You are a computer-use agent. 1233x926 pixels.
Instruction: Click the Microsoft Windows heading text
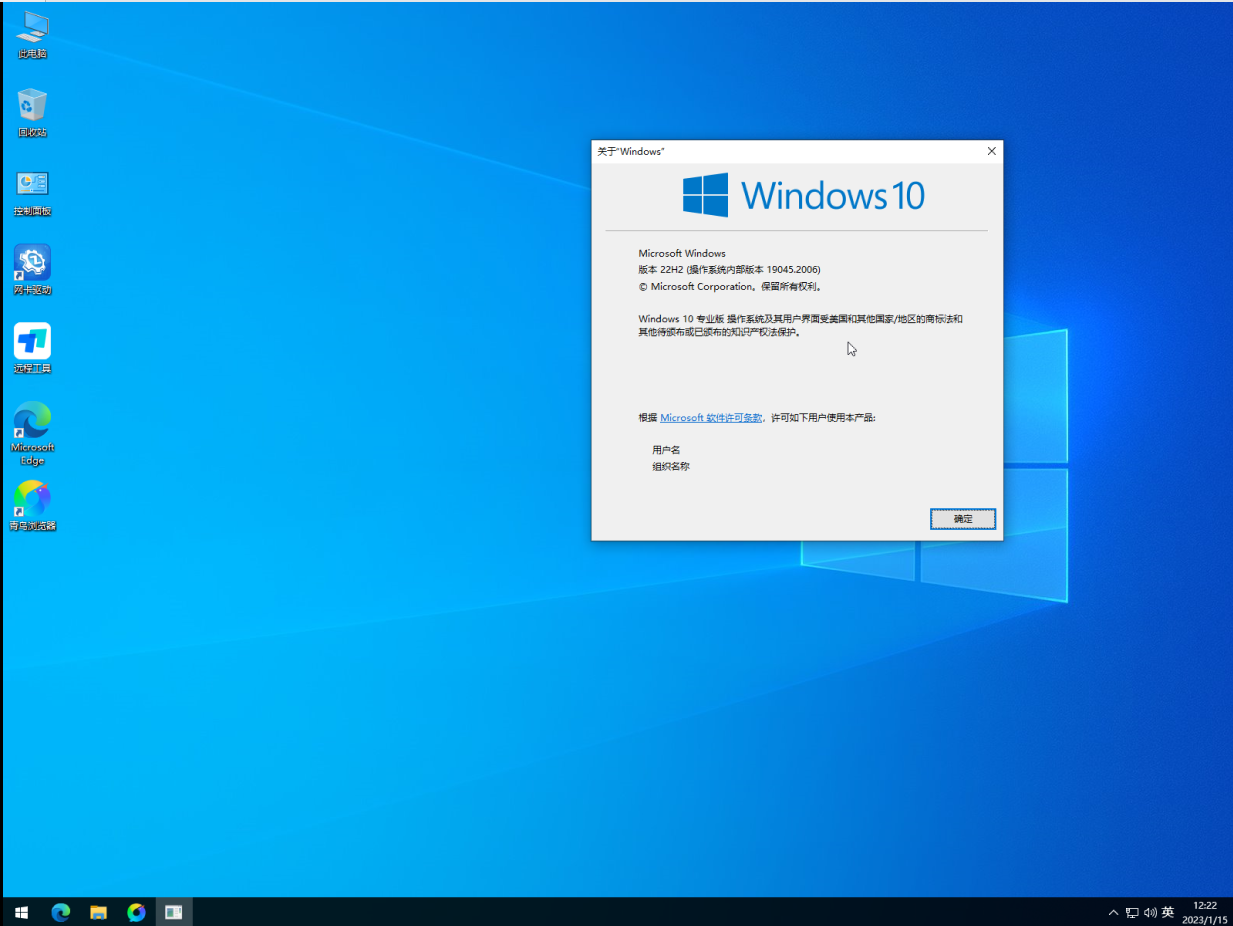click(x=682, y=253)
